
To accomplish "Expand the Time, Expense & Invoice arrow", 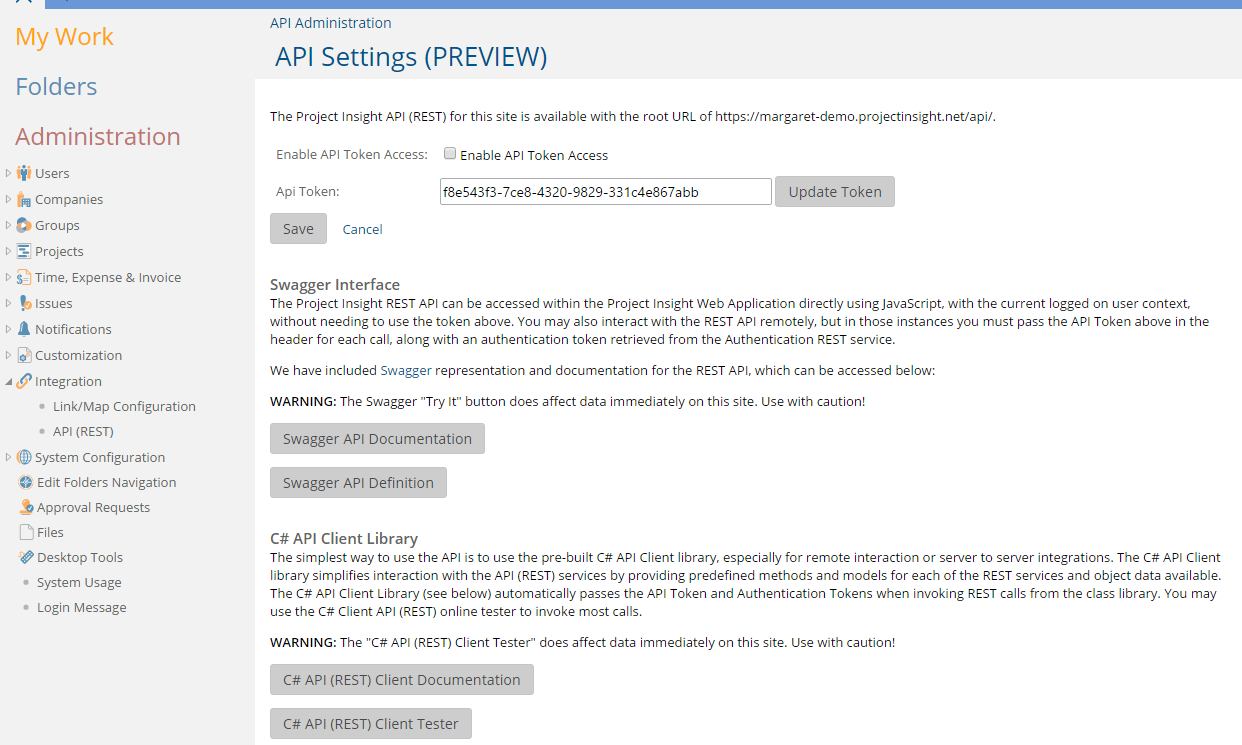I will point(8,277).
